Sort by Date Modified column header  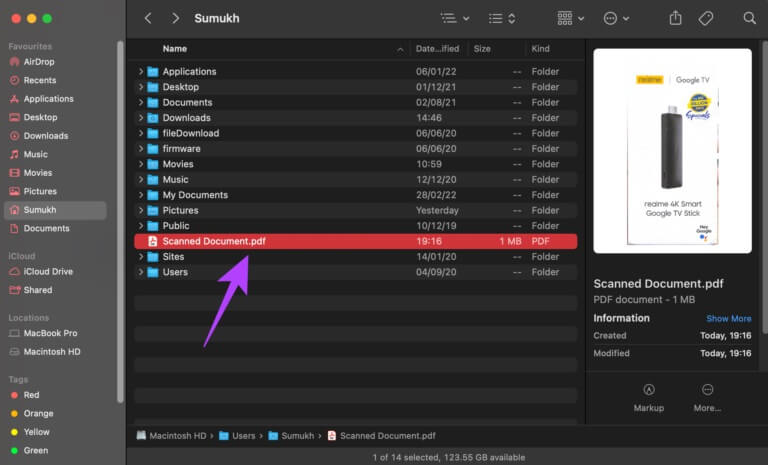438,49
